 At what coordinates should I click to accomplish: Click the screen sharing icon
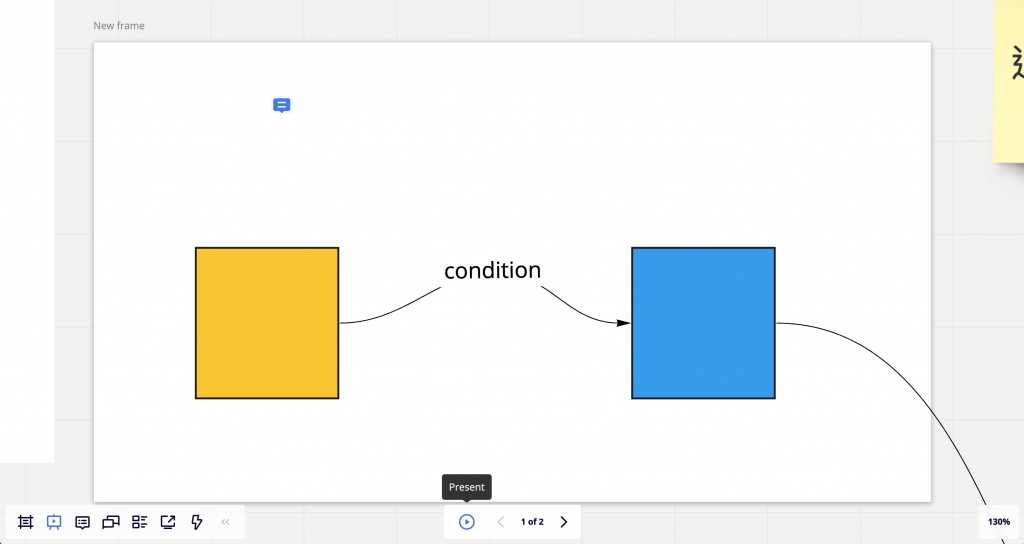(168, 522)
